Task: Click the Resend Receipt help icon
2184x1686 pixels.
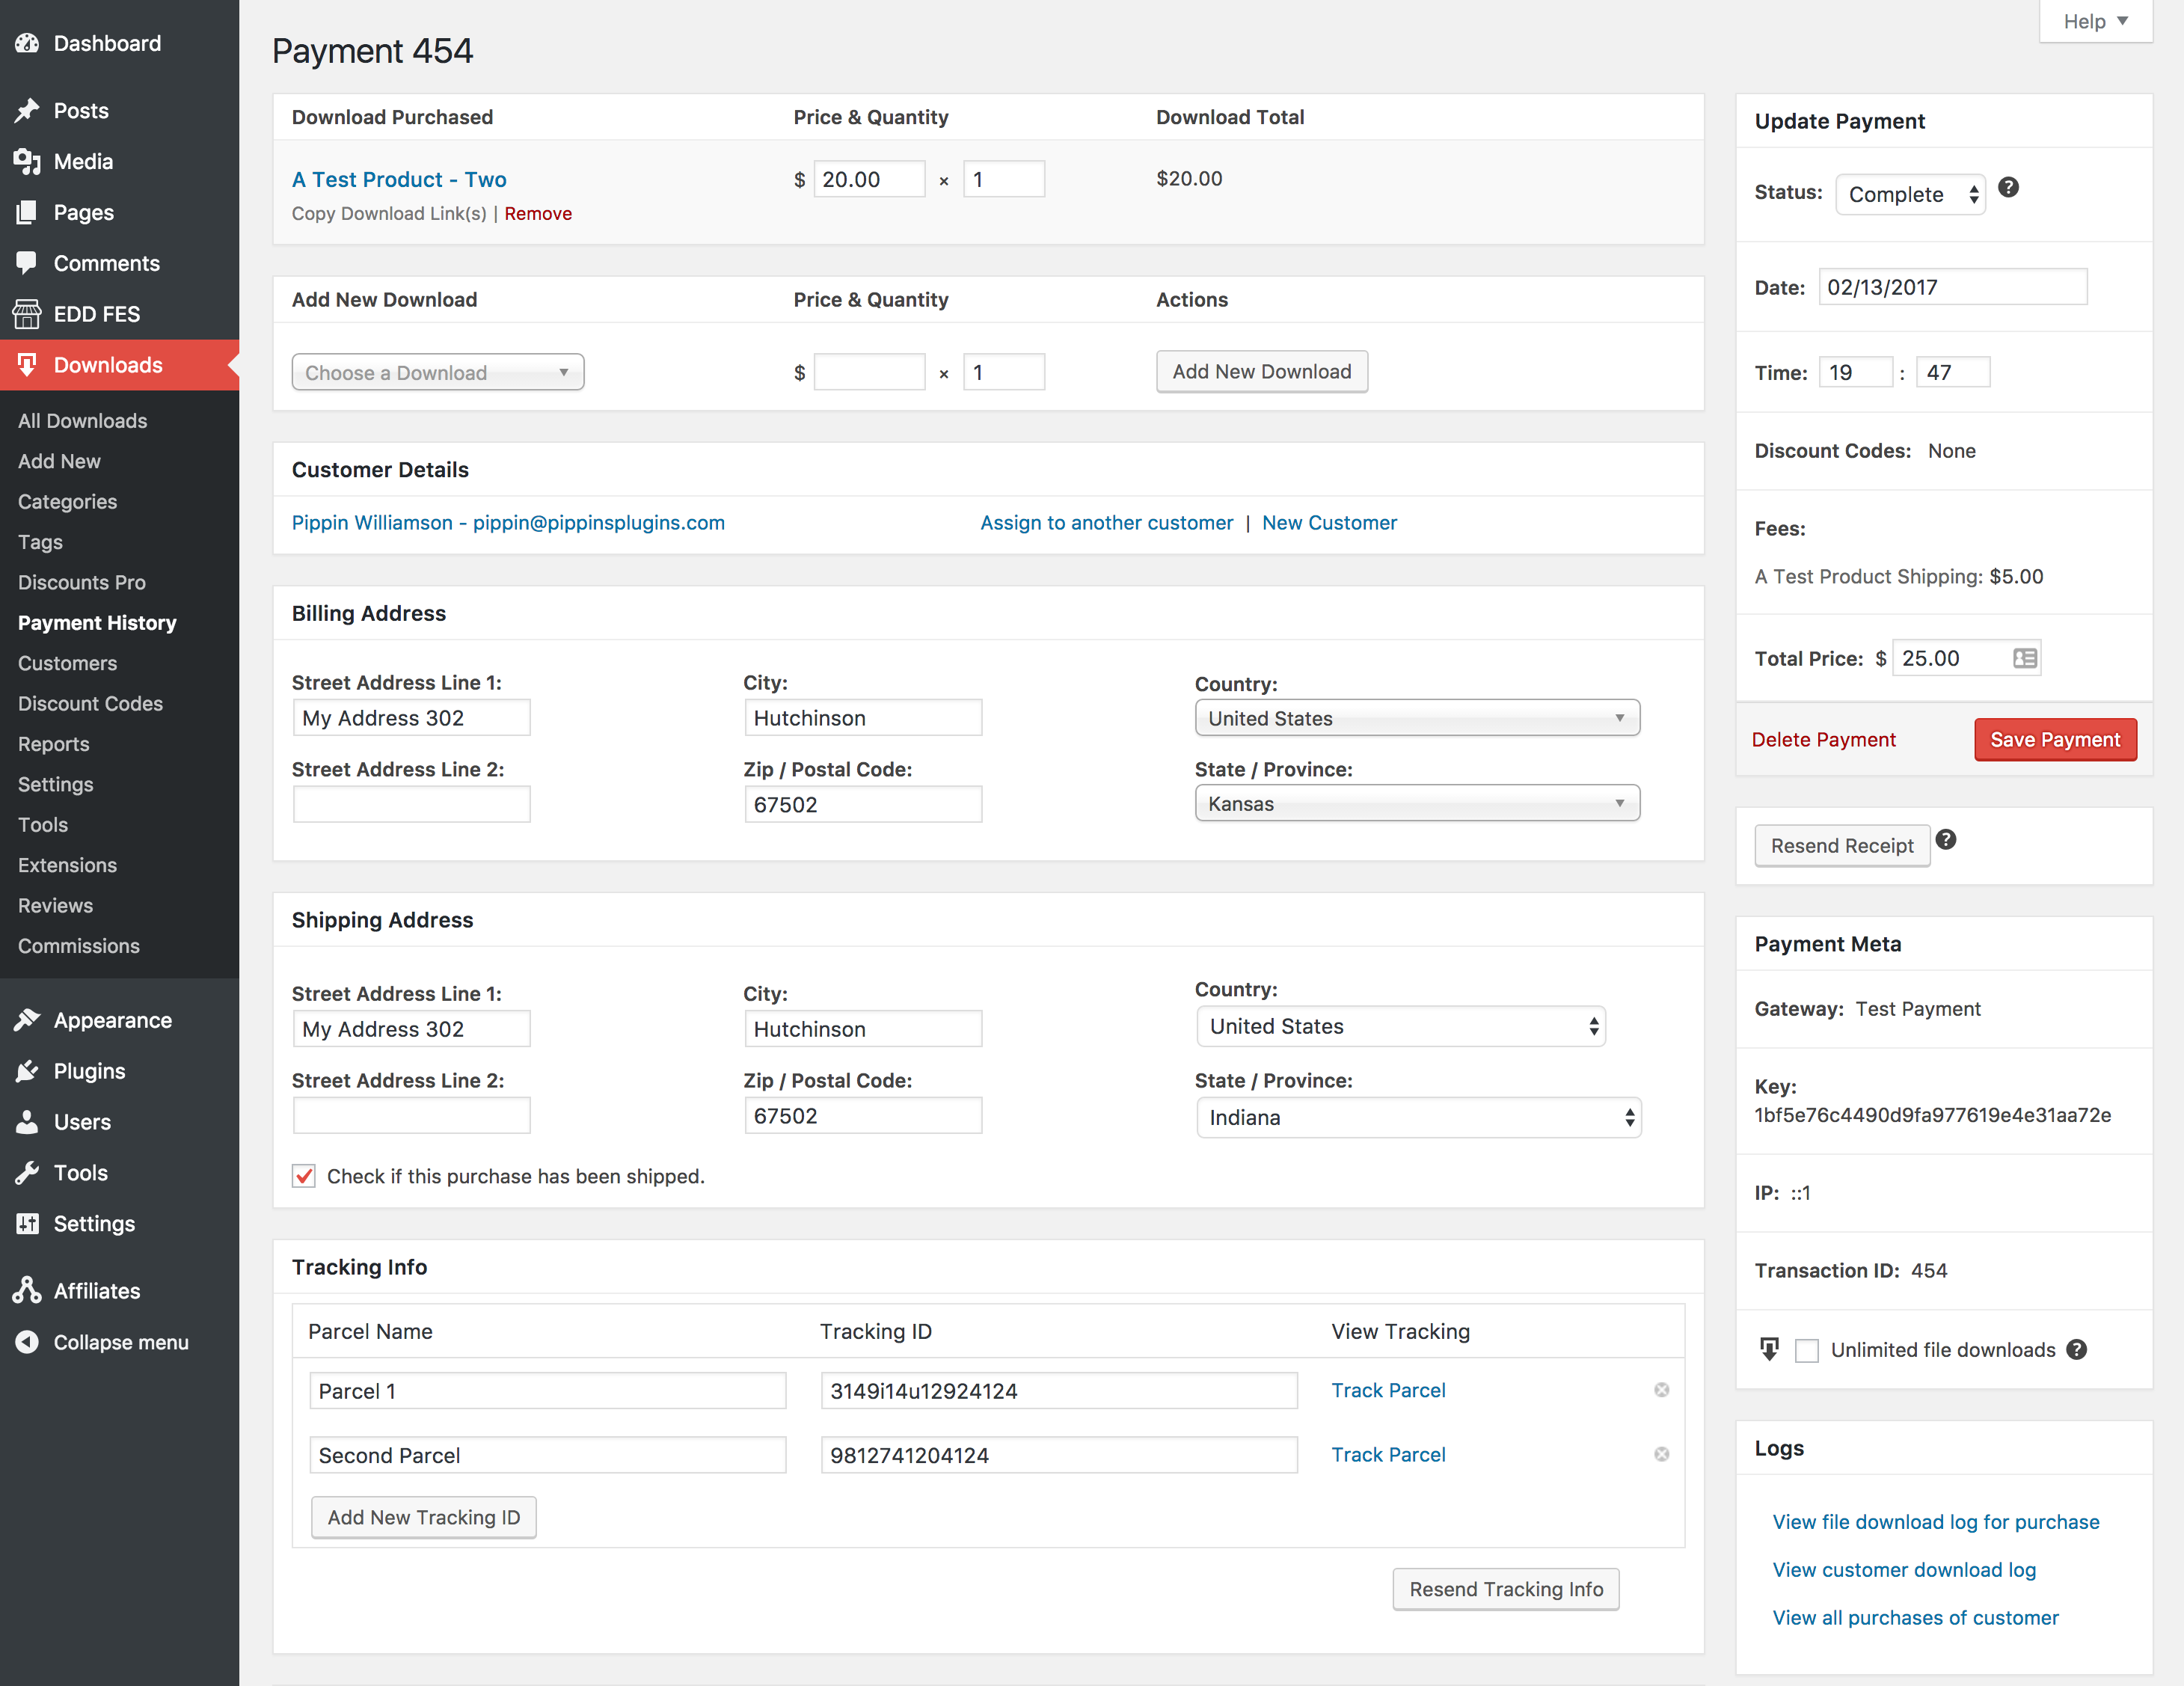Action: pos(1945,840)
